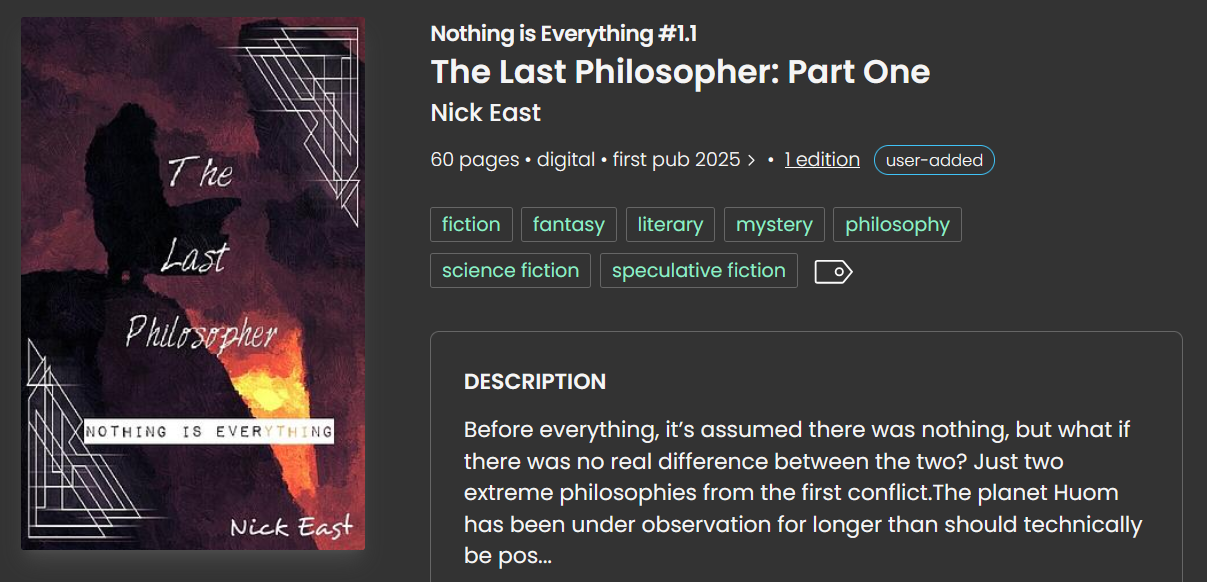
Task: Click Nick East signature on cover image
Action: tap(291, 526)
